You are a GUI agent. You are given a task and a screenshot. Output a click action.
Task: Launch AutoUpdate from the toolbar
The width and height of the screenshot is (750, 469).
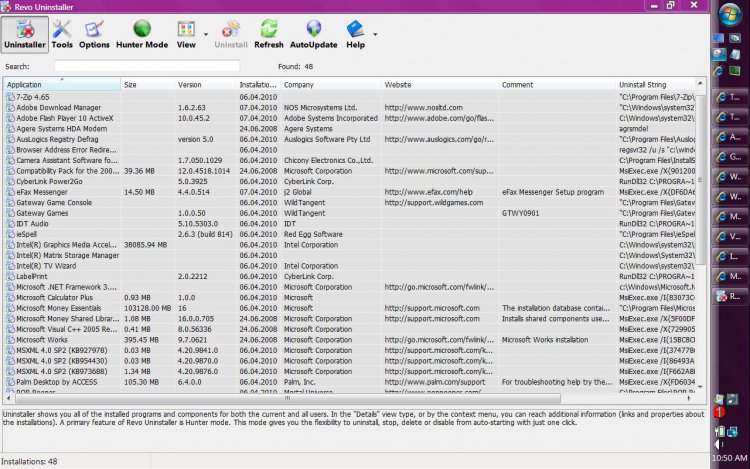coord(313,34)
